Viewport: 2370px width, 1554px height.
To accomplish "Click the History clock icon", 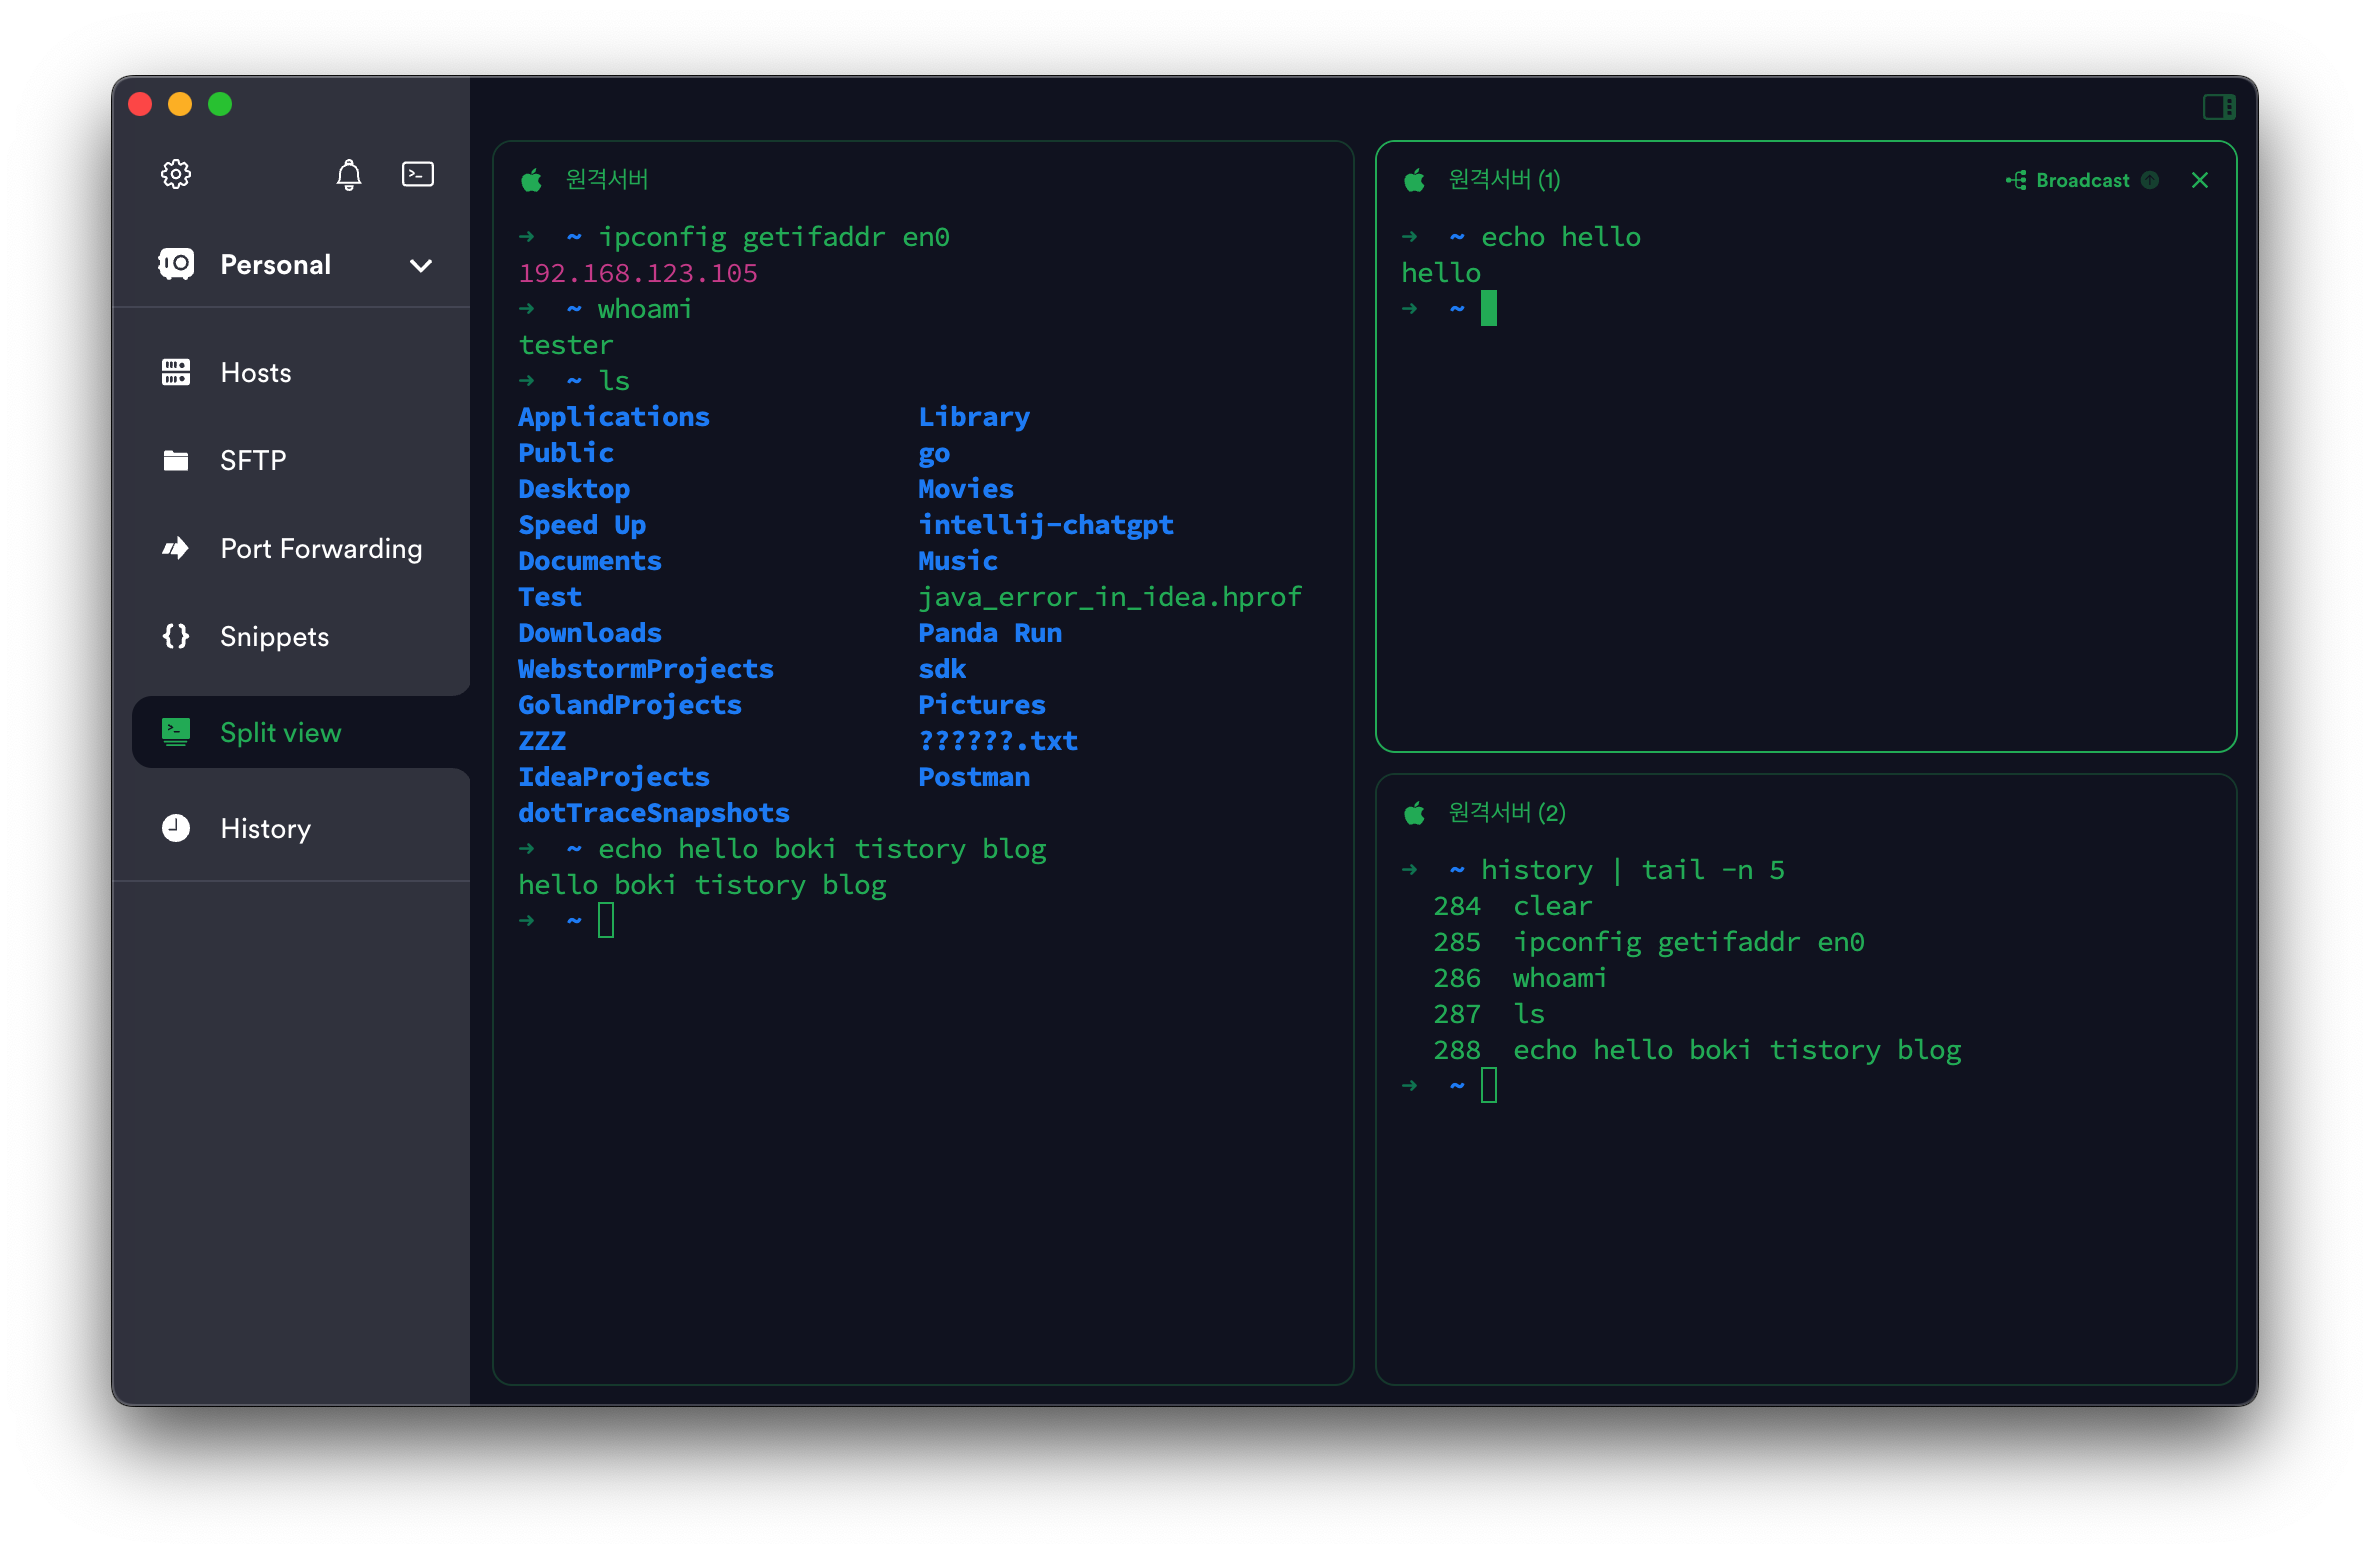I will point(176,828).
